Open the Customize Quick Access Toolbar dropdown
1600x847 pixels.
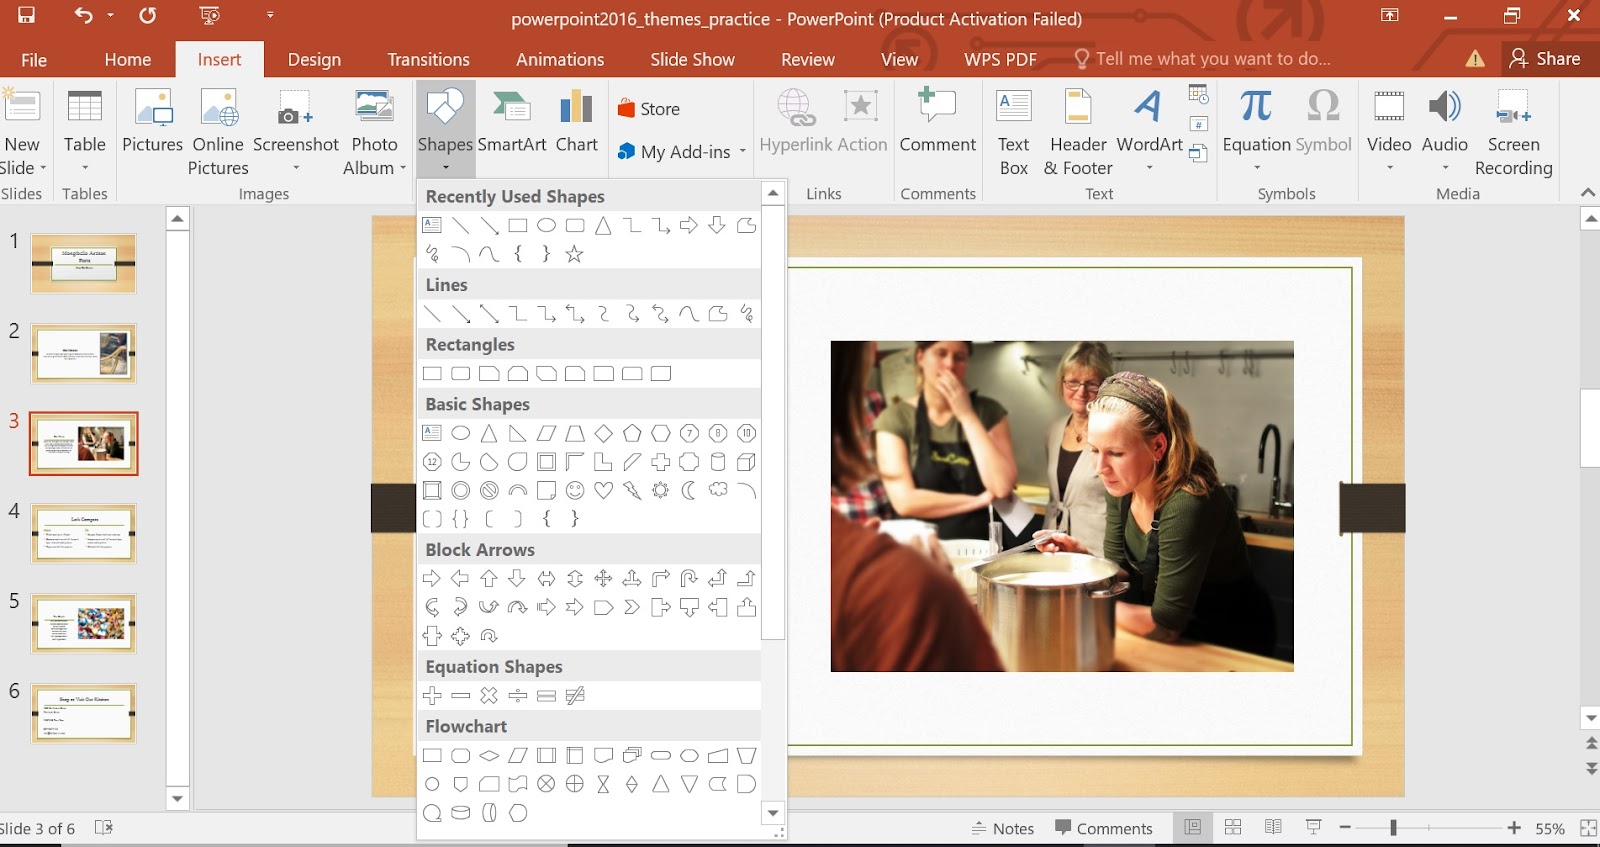click(270, 15)
